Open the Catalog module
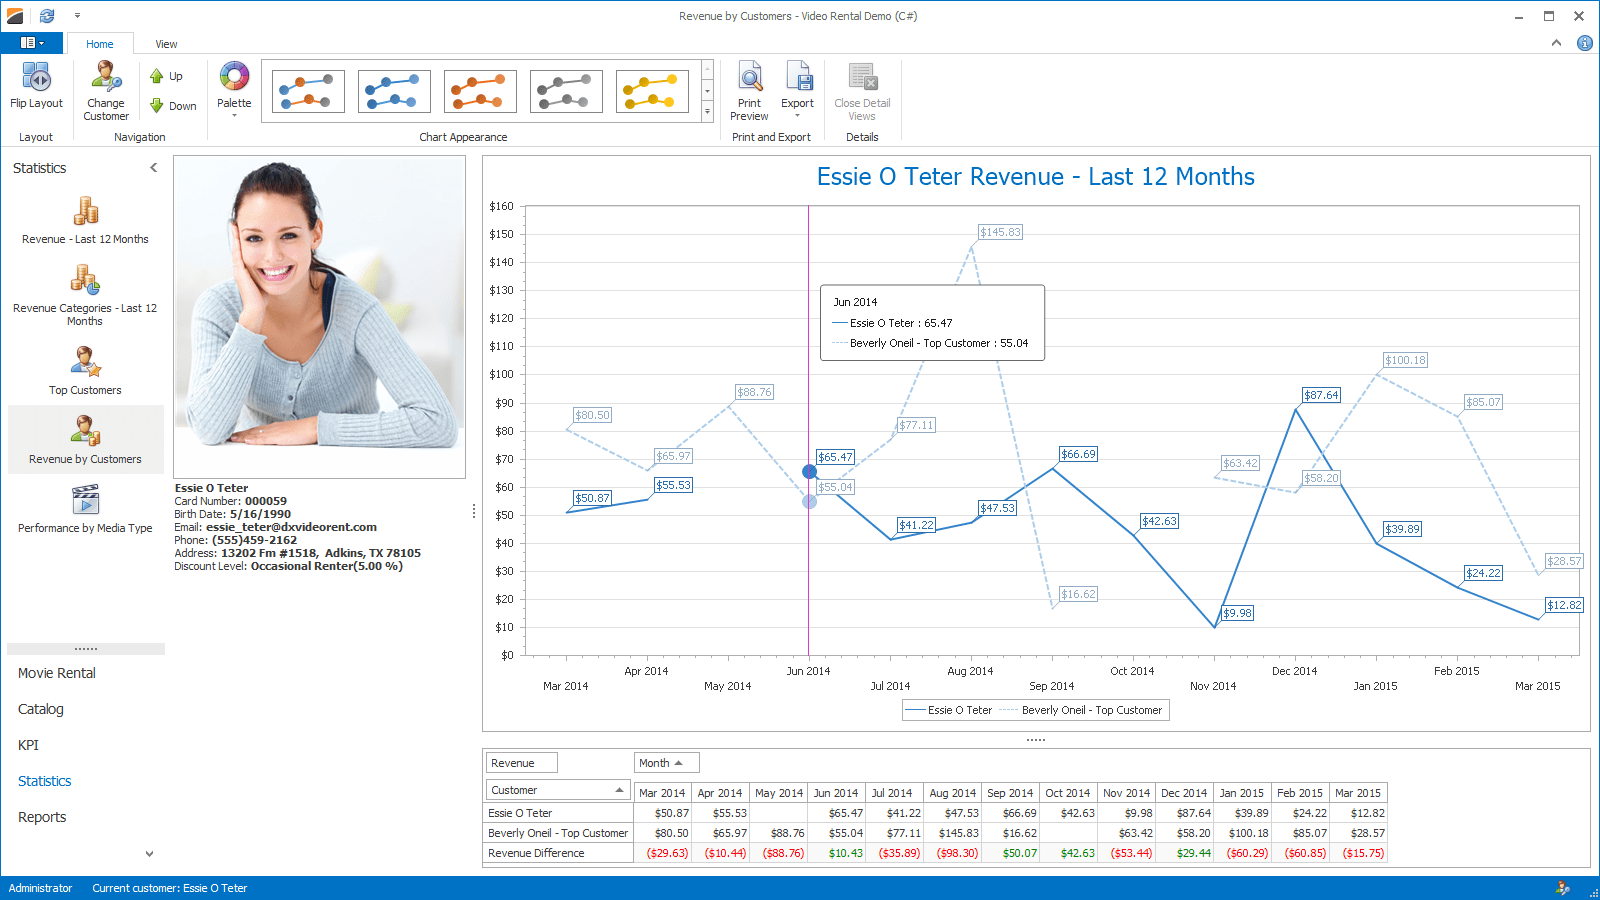1600x900 pixels. coord(41,709)
